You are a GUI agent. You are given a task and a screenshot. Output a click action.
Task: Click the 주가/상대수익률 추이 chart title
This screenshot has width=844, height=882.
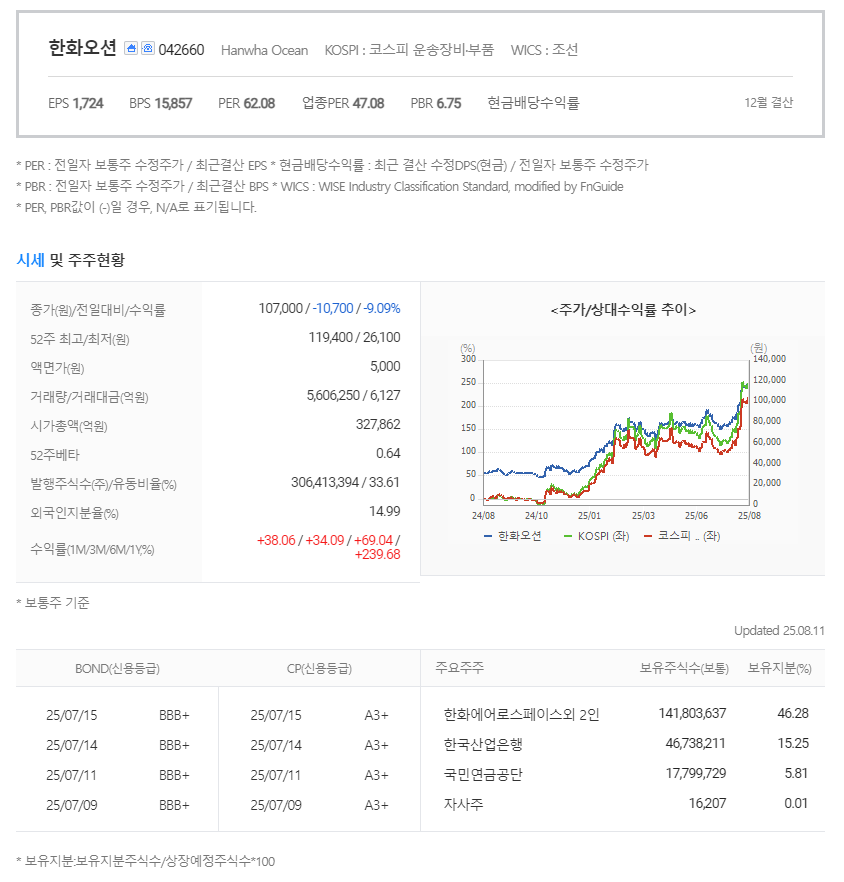point(623,310)
